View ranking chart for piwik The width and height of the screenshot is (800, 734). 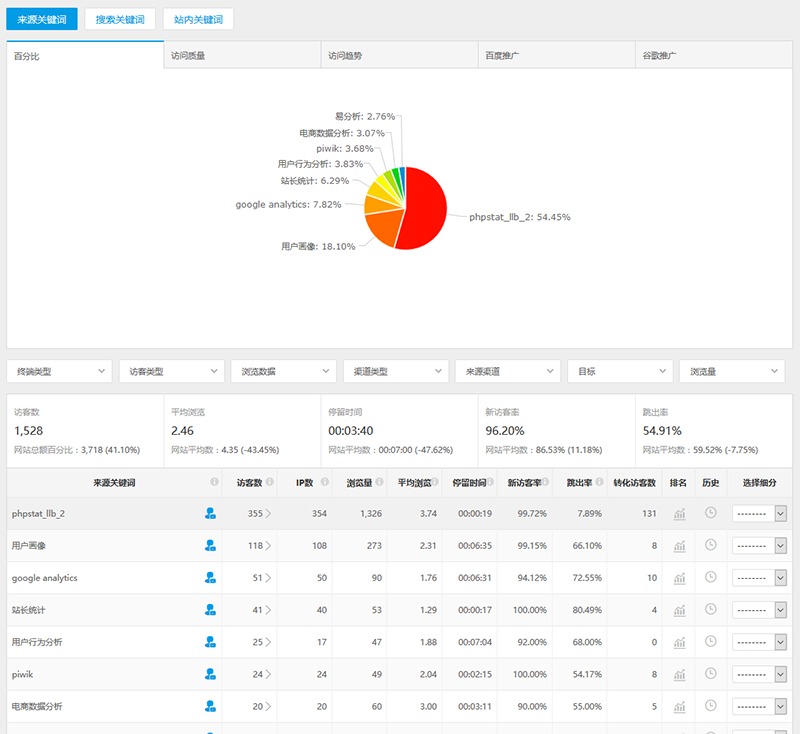click(679, 675)
